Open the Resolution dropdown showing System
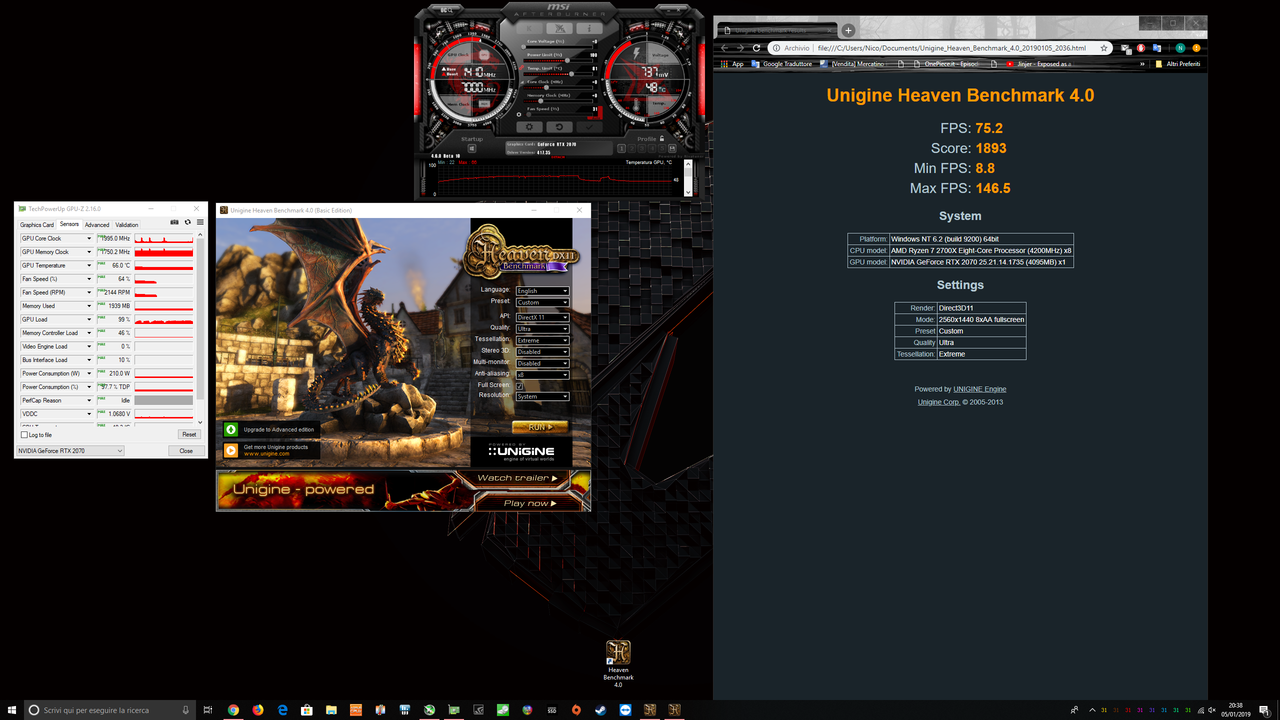 point(542,396)
